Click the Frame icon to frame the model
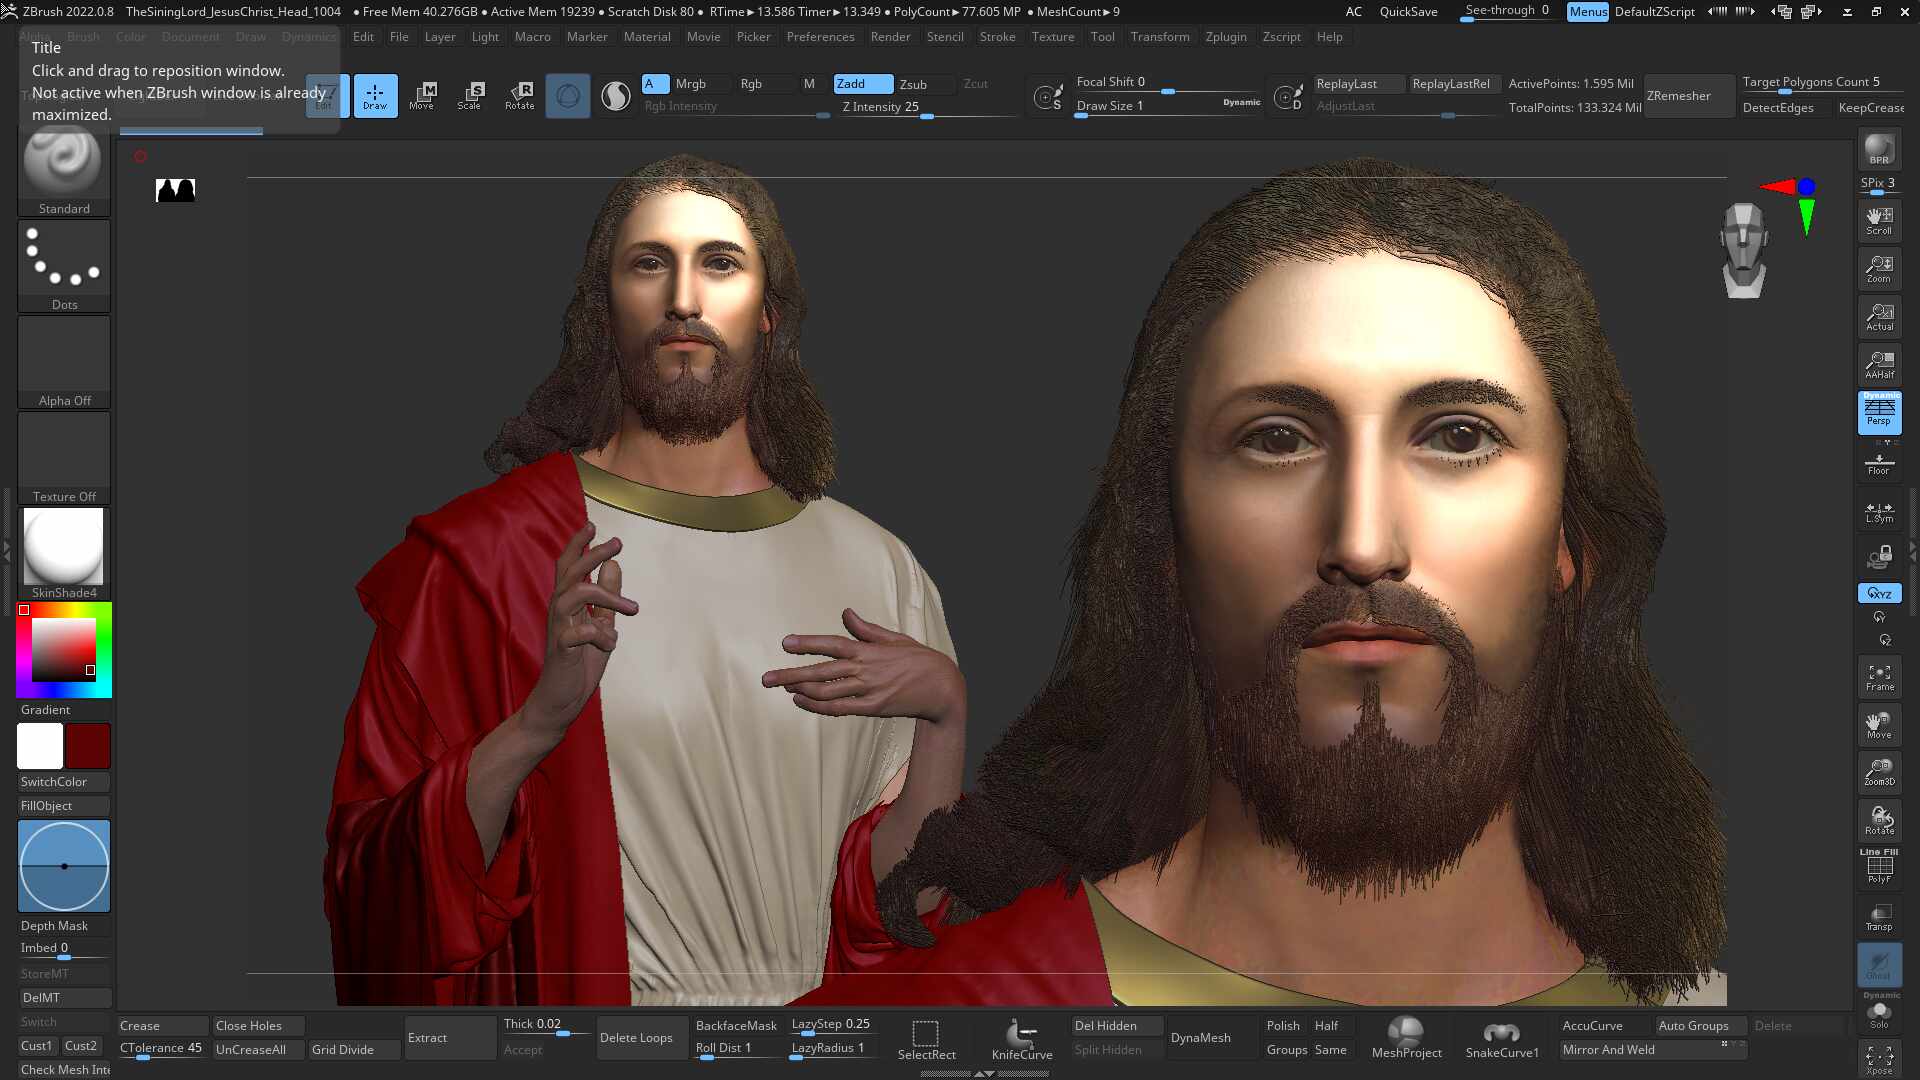Image resolution: width=1920 pixels, height=1080 pixels. [1879, 676]
